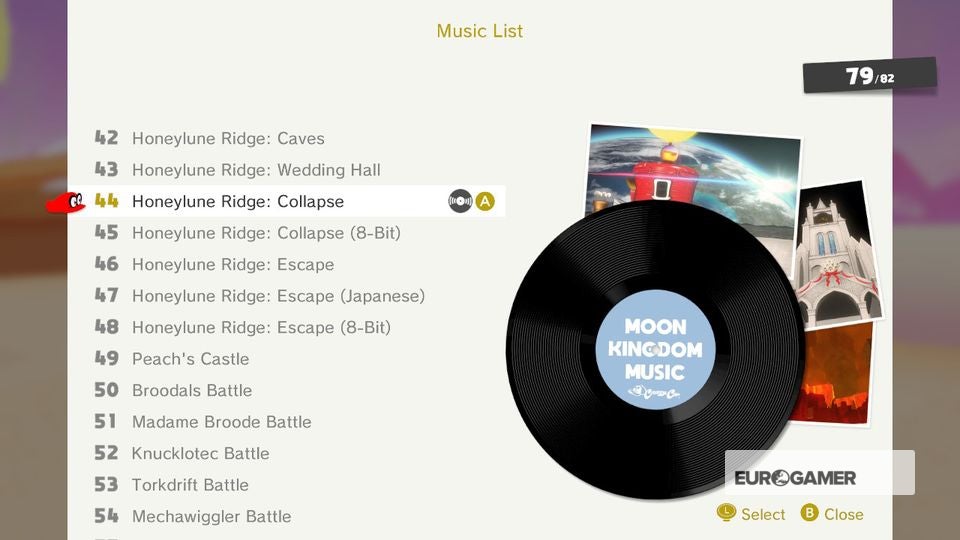Click the red Cappy cursor icon

click(x=66, y=202)
